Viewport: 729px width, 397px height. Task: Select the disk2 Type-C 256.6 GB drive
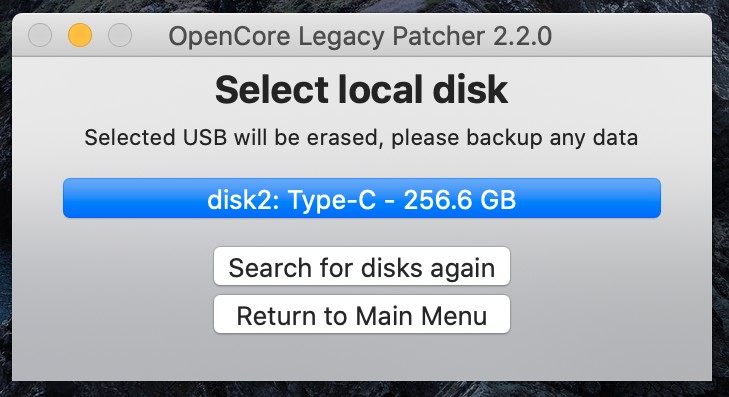pos(362,198)
